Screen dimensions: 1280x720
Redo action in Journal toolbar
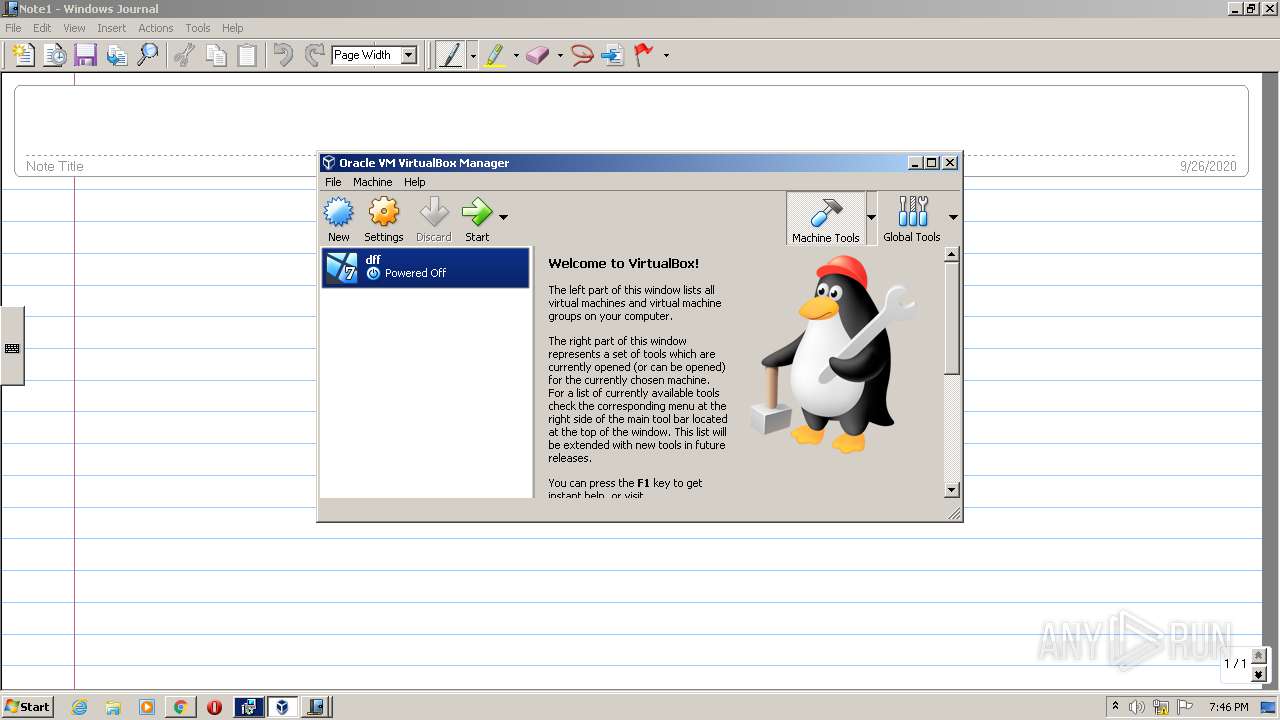point(314,55)
